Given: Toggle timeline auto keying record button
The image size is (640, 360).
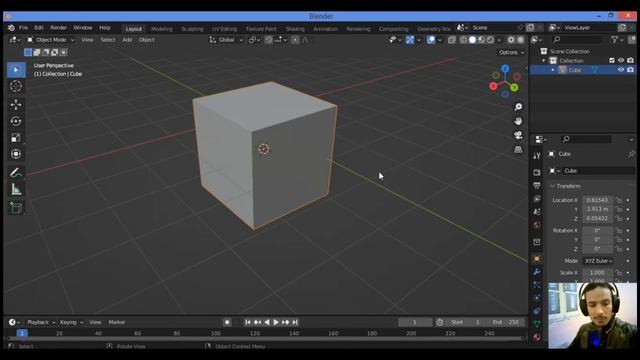Looking at the screenshot, I should (x=227, y=322).
